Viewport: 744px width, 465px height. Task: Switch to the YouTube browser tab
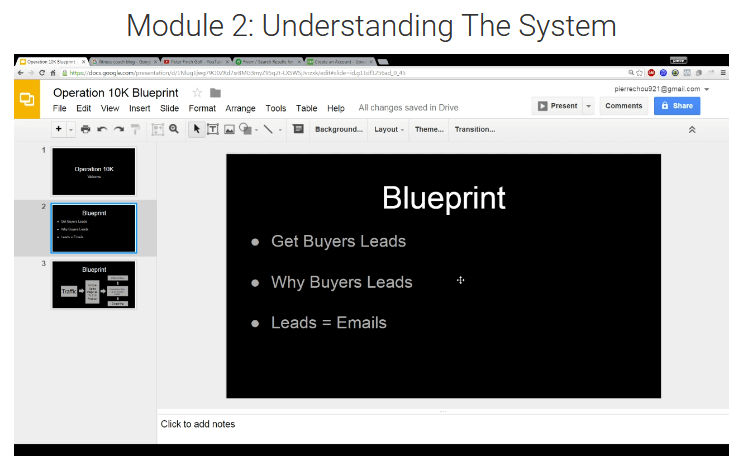coord(195,62)
